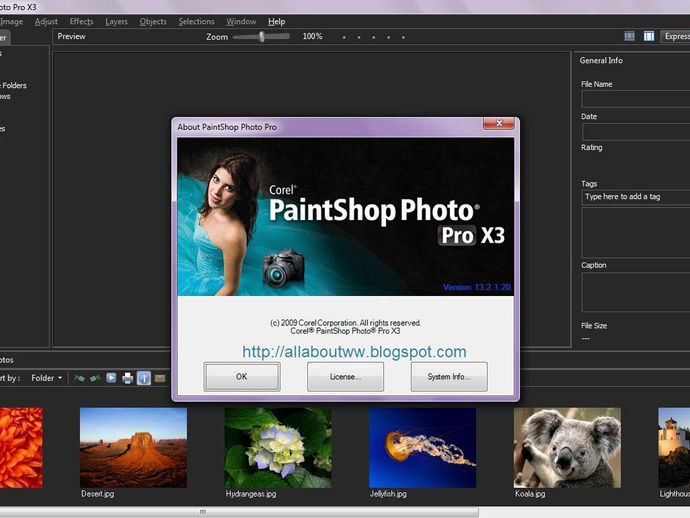Screen dimensions: 690x518
Task: Click the Version 13.2.1.20 text
Action: [x=477, y=287]
